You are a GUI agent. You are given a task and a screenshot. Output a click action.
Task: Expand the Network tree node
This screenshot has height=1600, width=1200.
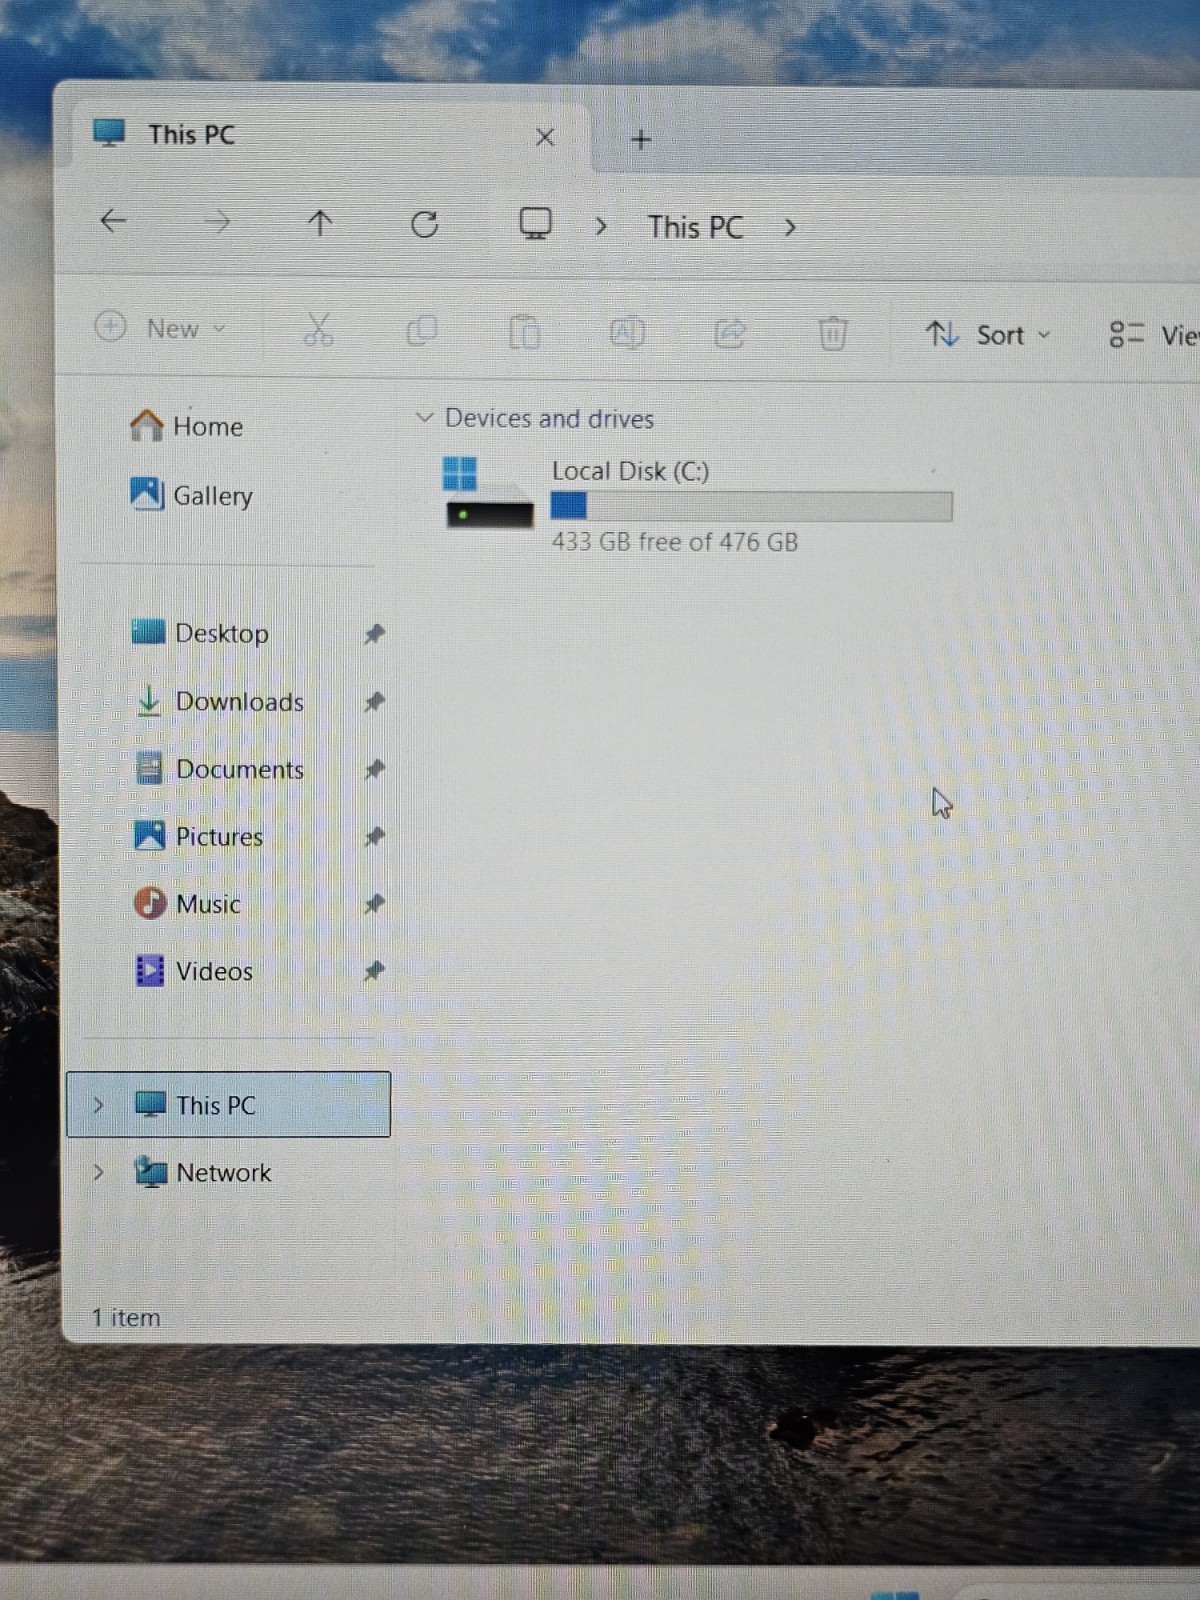(x=98, y=1172)
